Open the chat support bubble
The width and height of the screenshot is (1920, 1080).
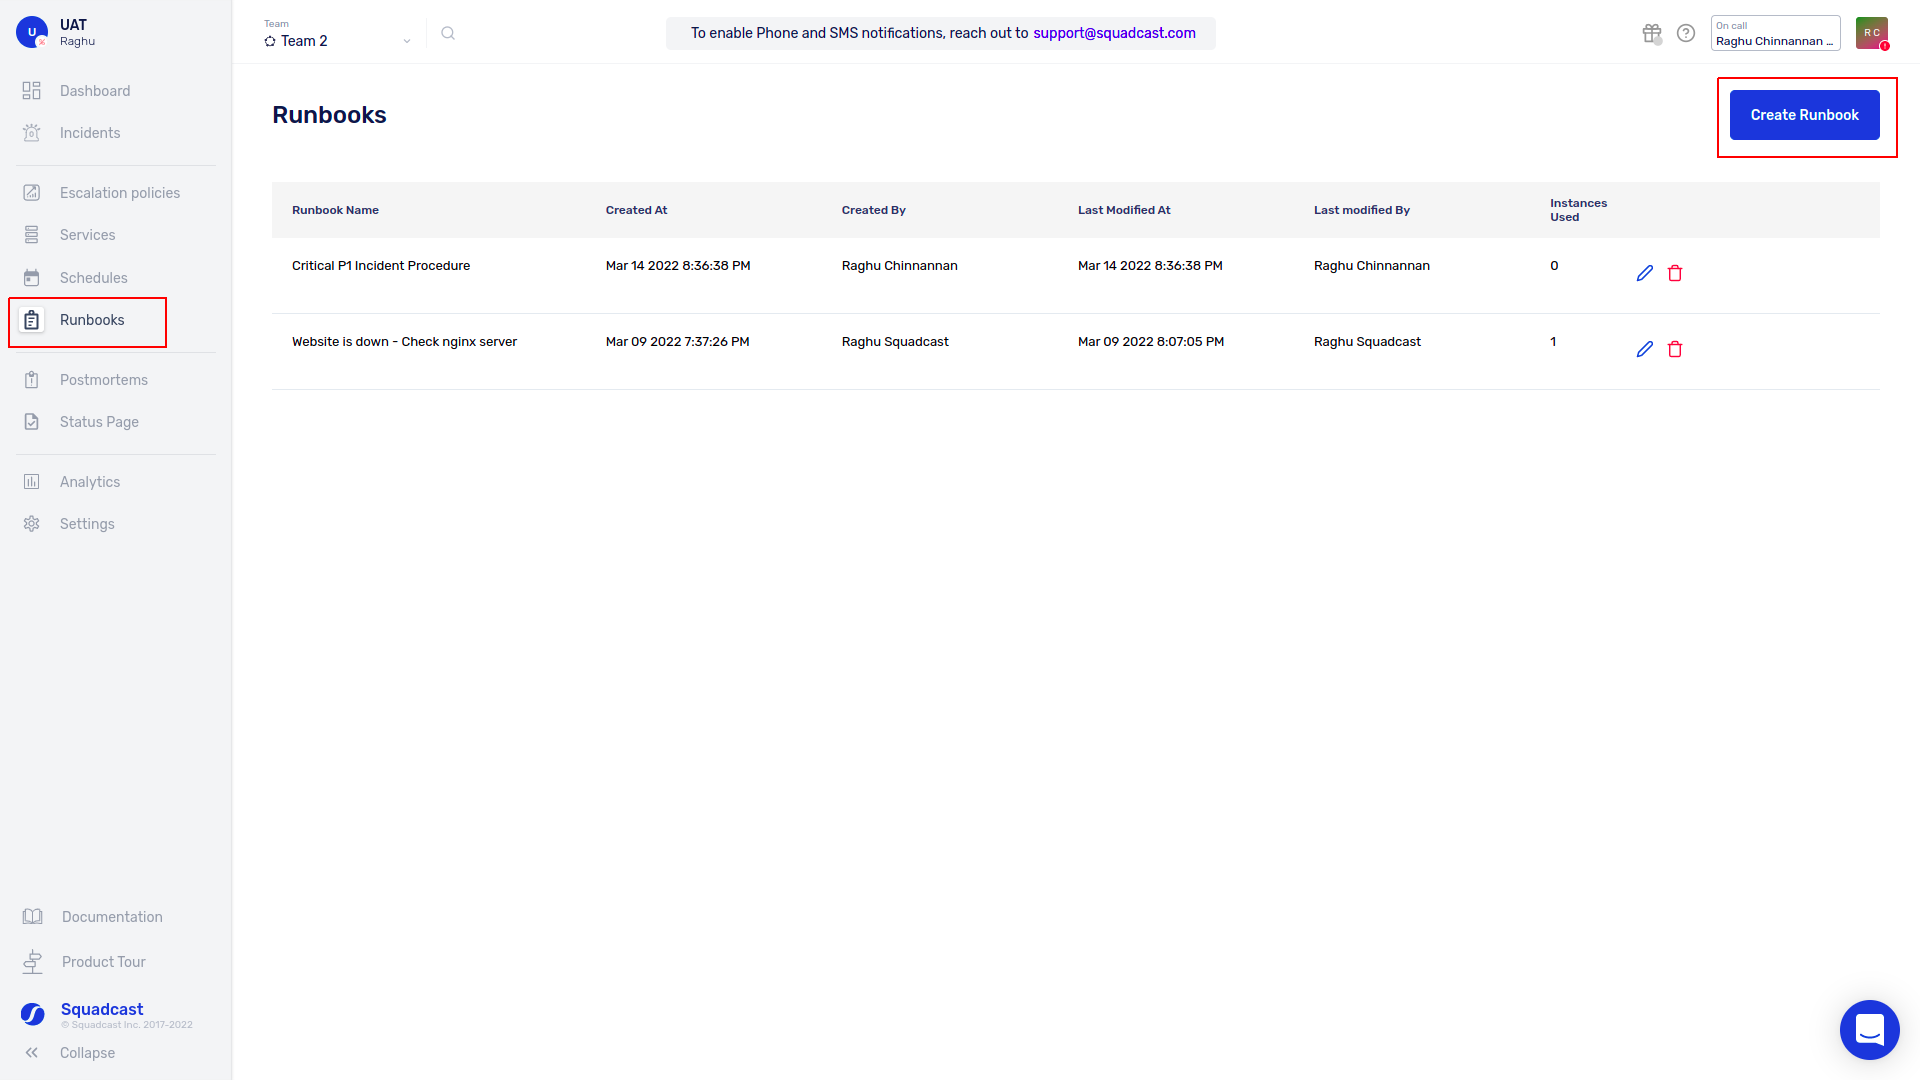[x=1869, y=1029]
